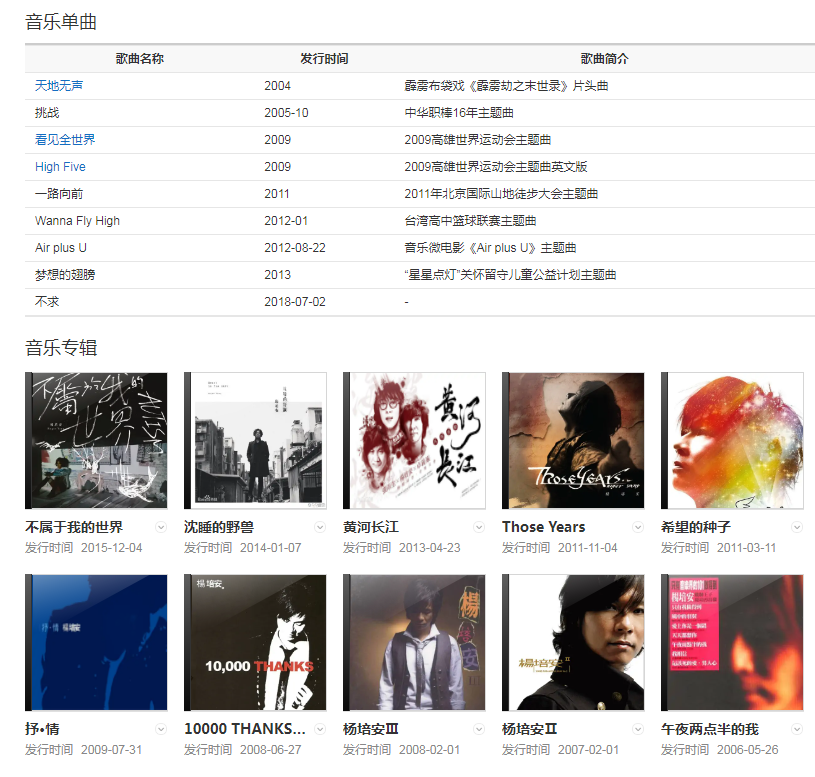This screenshot has height=777, width=815.
Task: Click the 杨培安III album title
Action: pyautogui.click(x=371, y=729)
